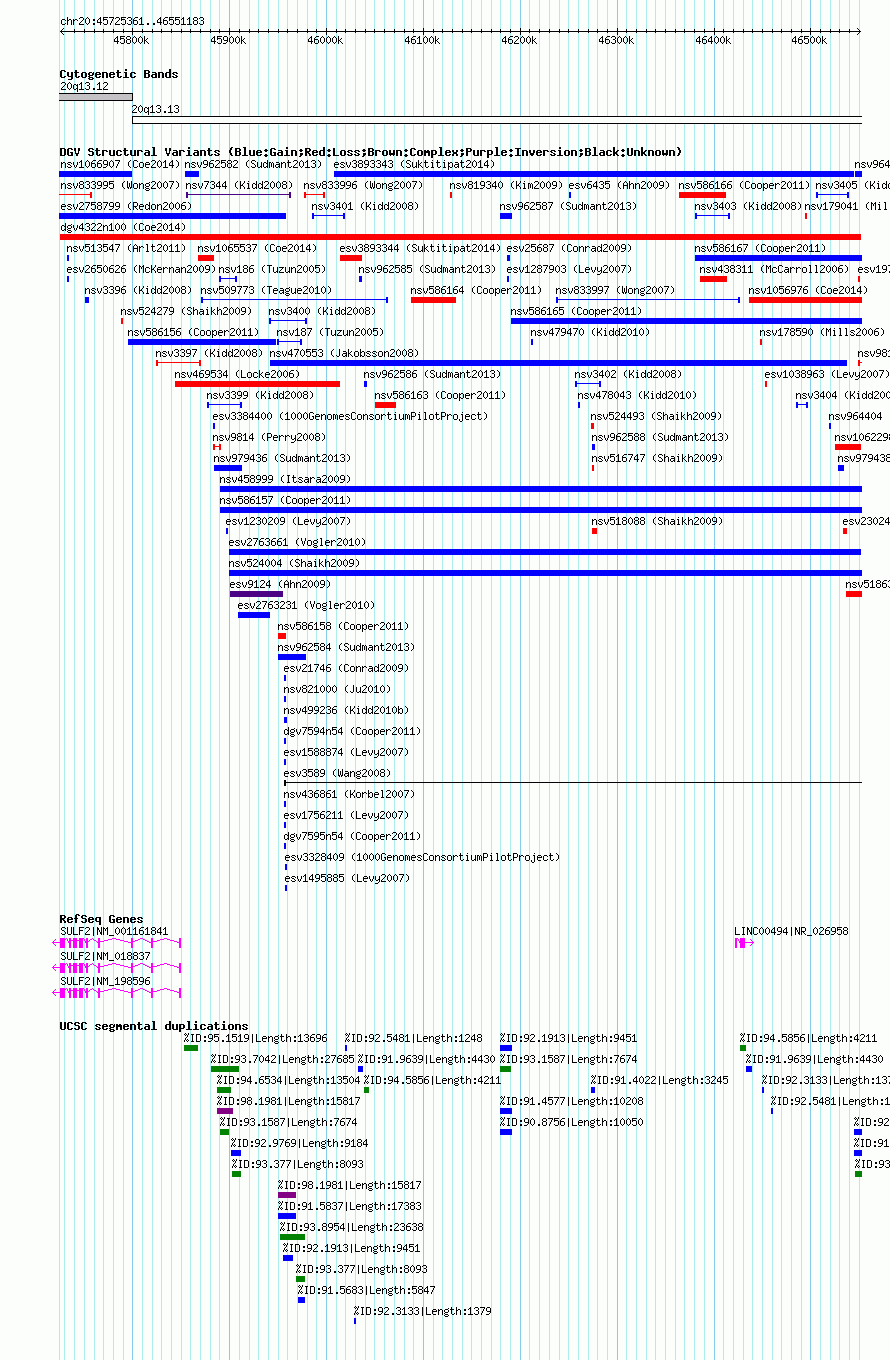This screenshot has height=1360, width=890.
Task: Open nsv479470 (Kidd2010) variant label
Action: coord(590,332)
